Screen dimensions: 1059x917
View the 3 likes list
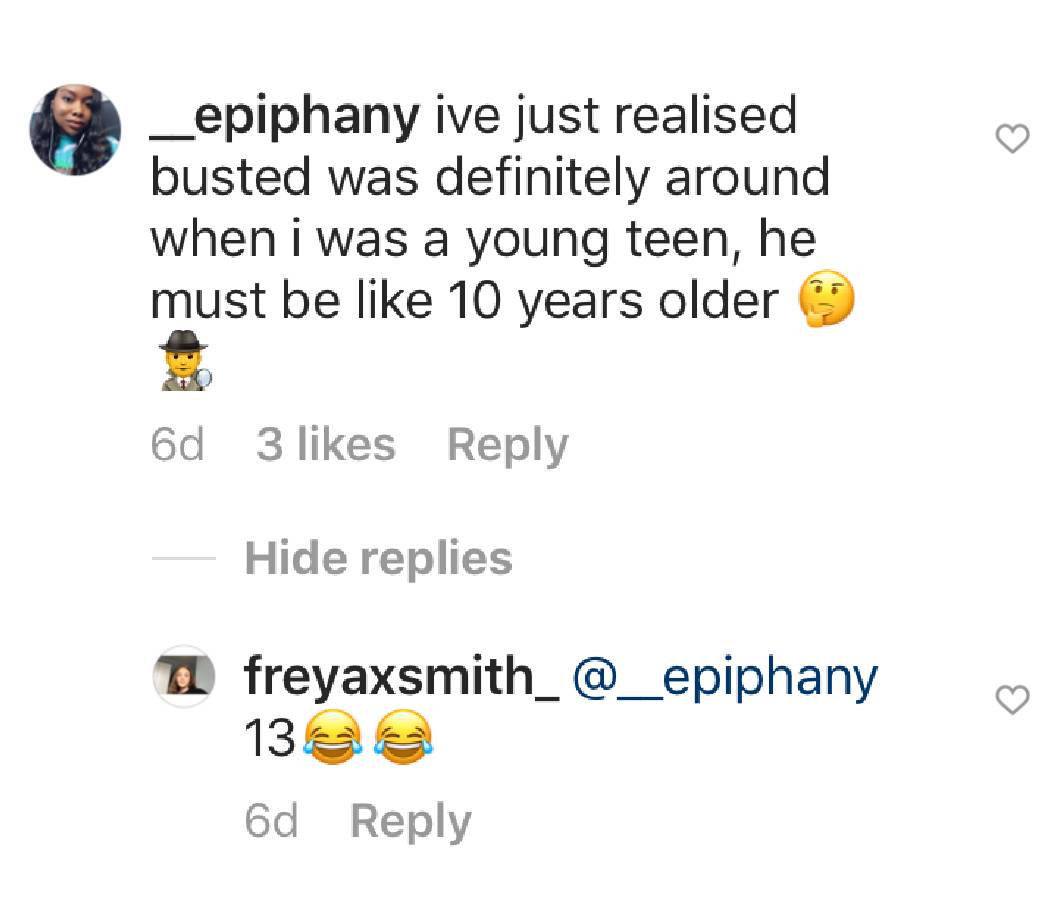click(x=326, y=445)
